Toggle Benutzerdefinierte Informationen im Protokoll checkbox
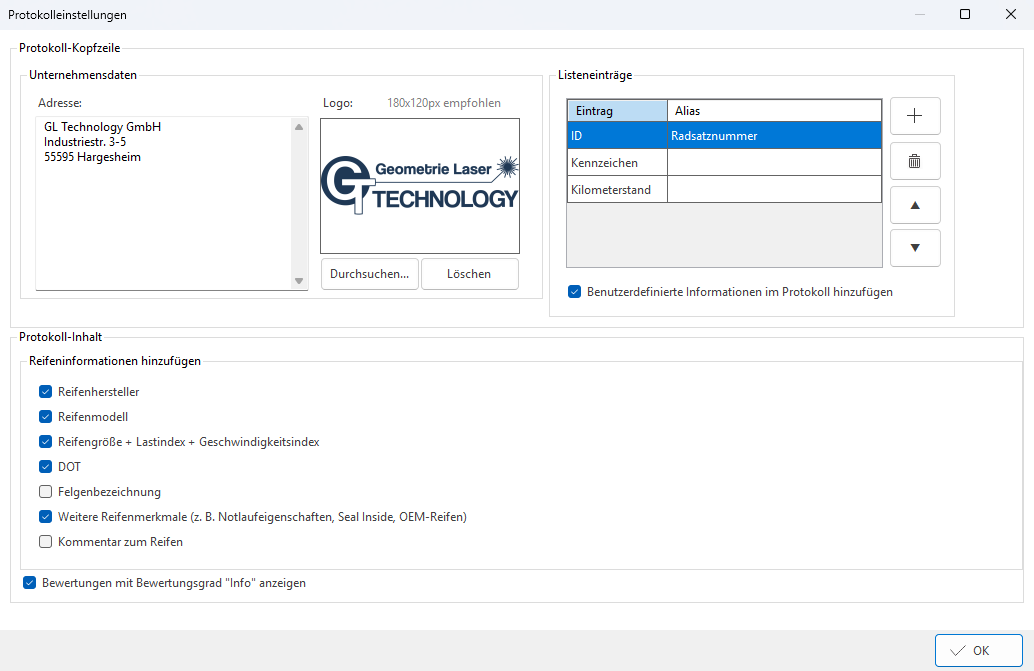Screen dimensions: 1034x671 pyautogui.click(x=574, y=292)
